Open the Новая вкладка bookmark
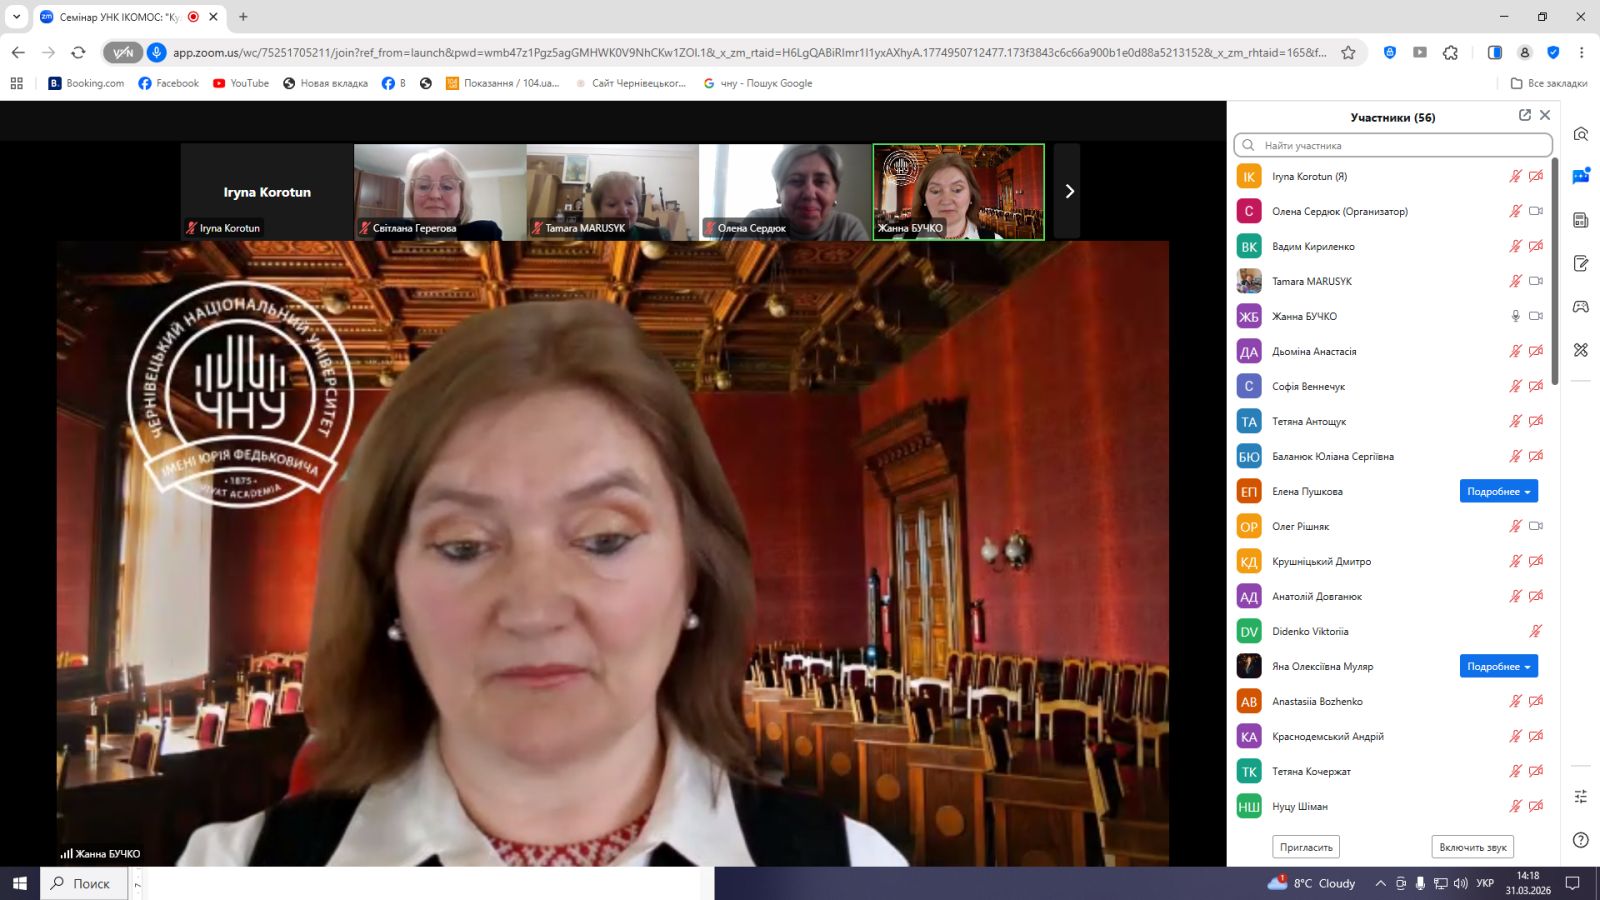This screenshot has height=900, width=1600. [x=325, y=83]
